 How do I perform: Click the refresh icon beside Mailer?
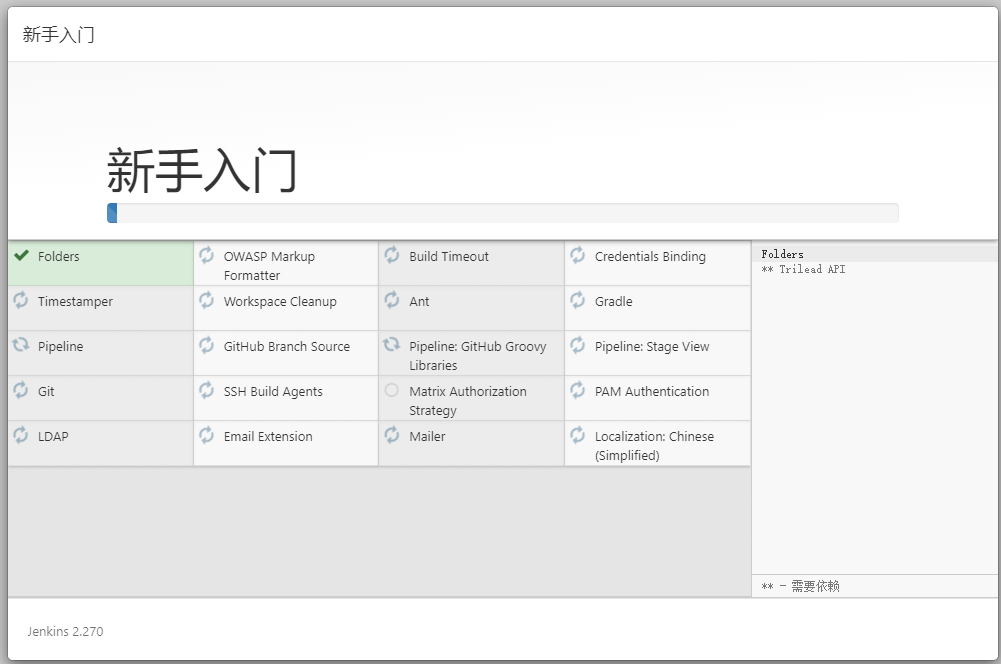click(x=392, y=436)
